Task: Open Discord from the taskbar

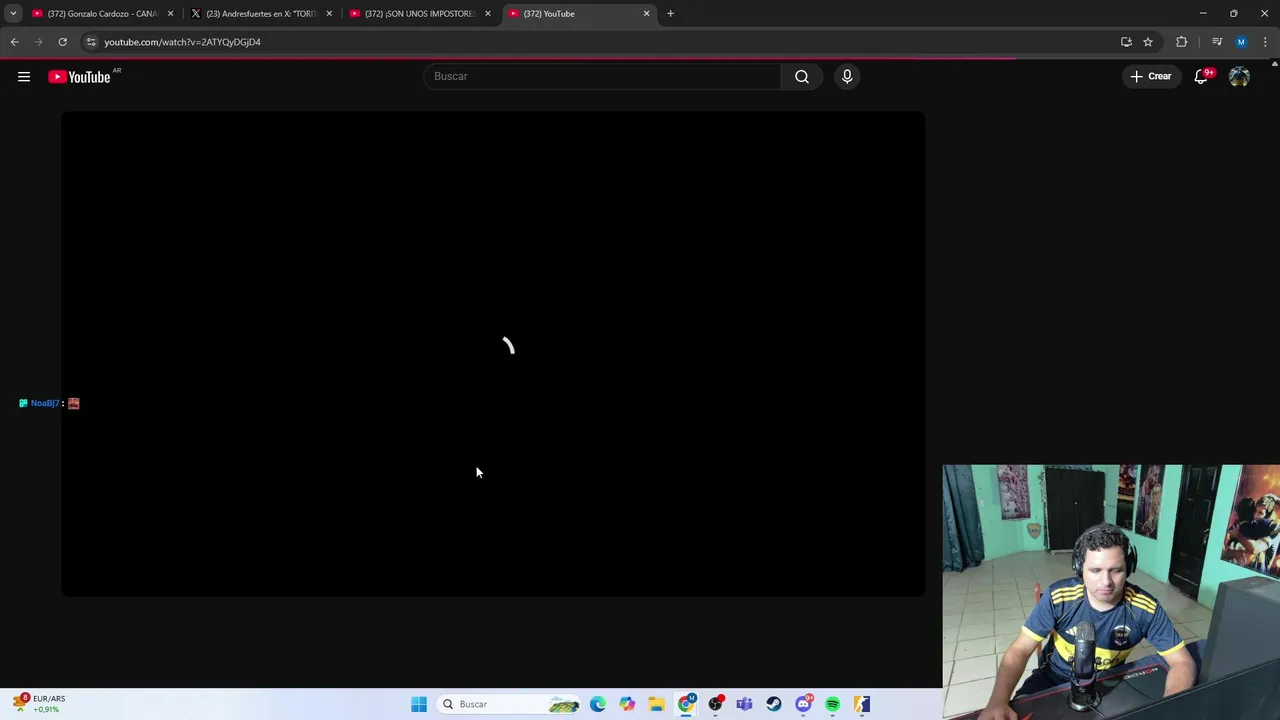Action: pos(803,704)
